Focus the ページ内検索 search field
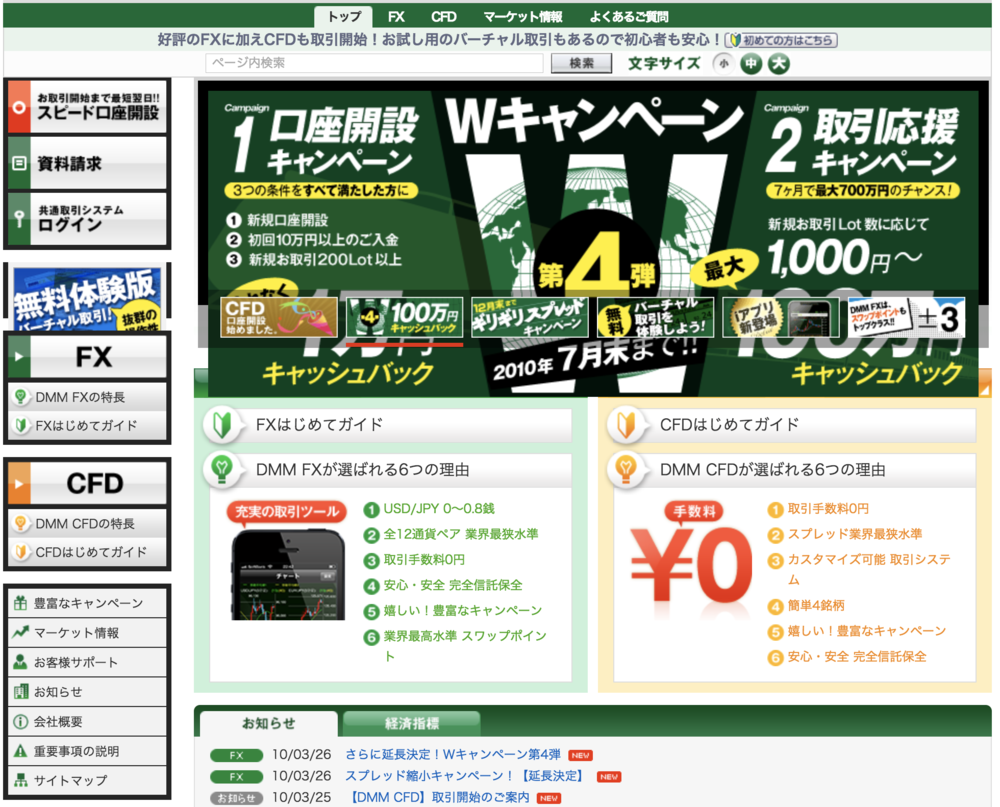This screenshot has height=807, width=1000. [374, 63]
